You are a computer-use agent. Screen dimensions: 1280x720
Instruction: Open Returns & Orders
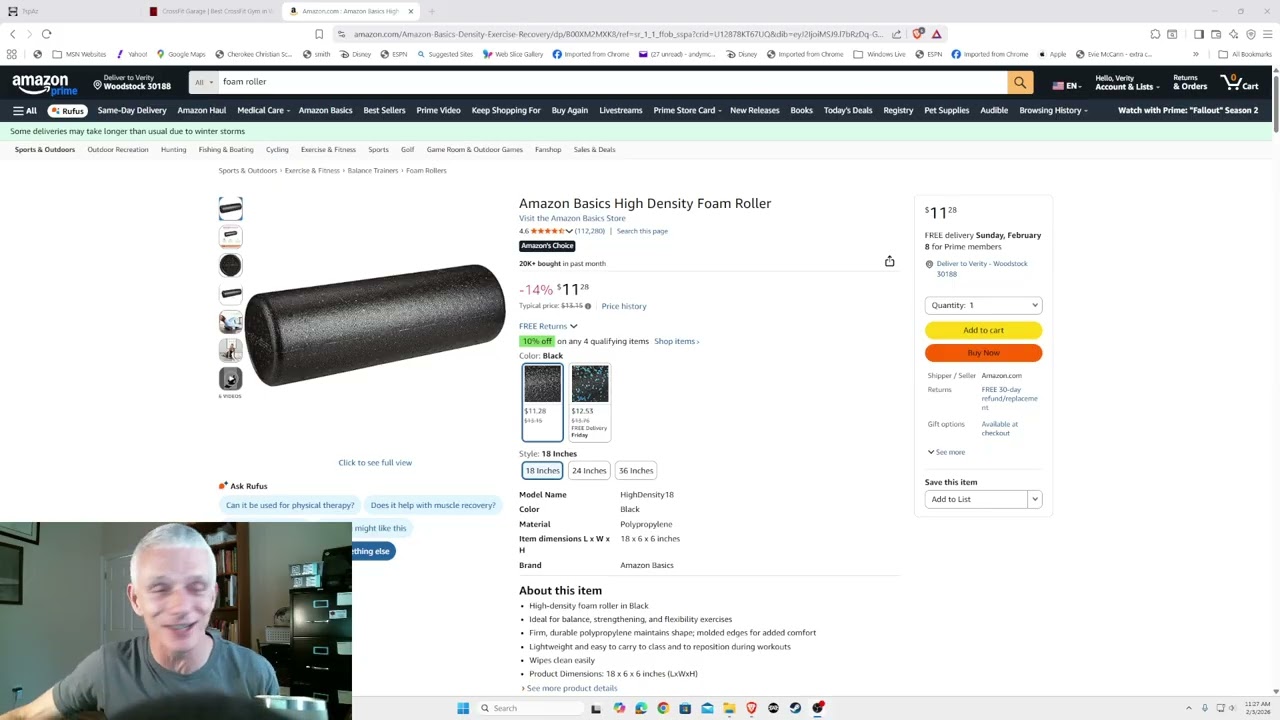(x=1190, y=82)
